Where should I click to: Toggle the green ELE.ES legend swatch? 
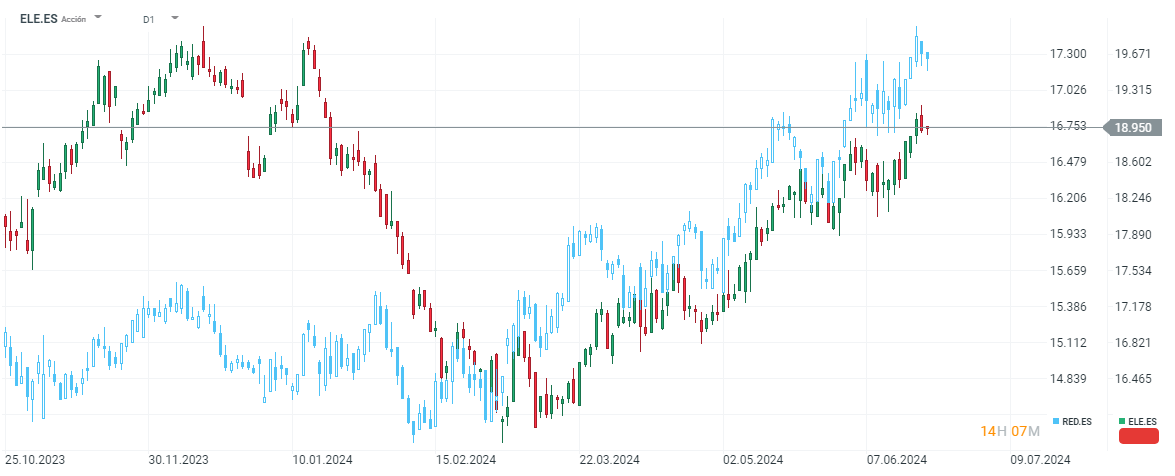click(x=1122, y=422)
